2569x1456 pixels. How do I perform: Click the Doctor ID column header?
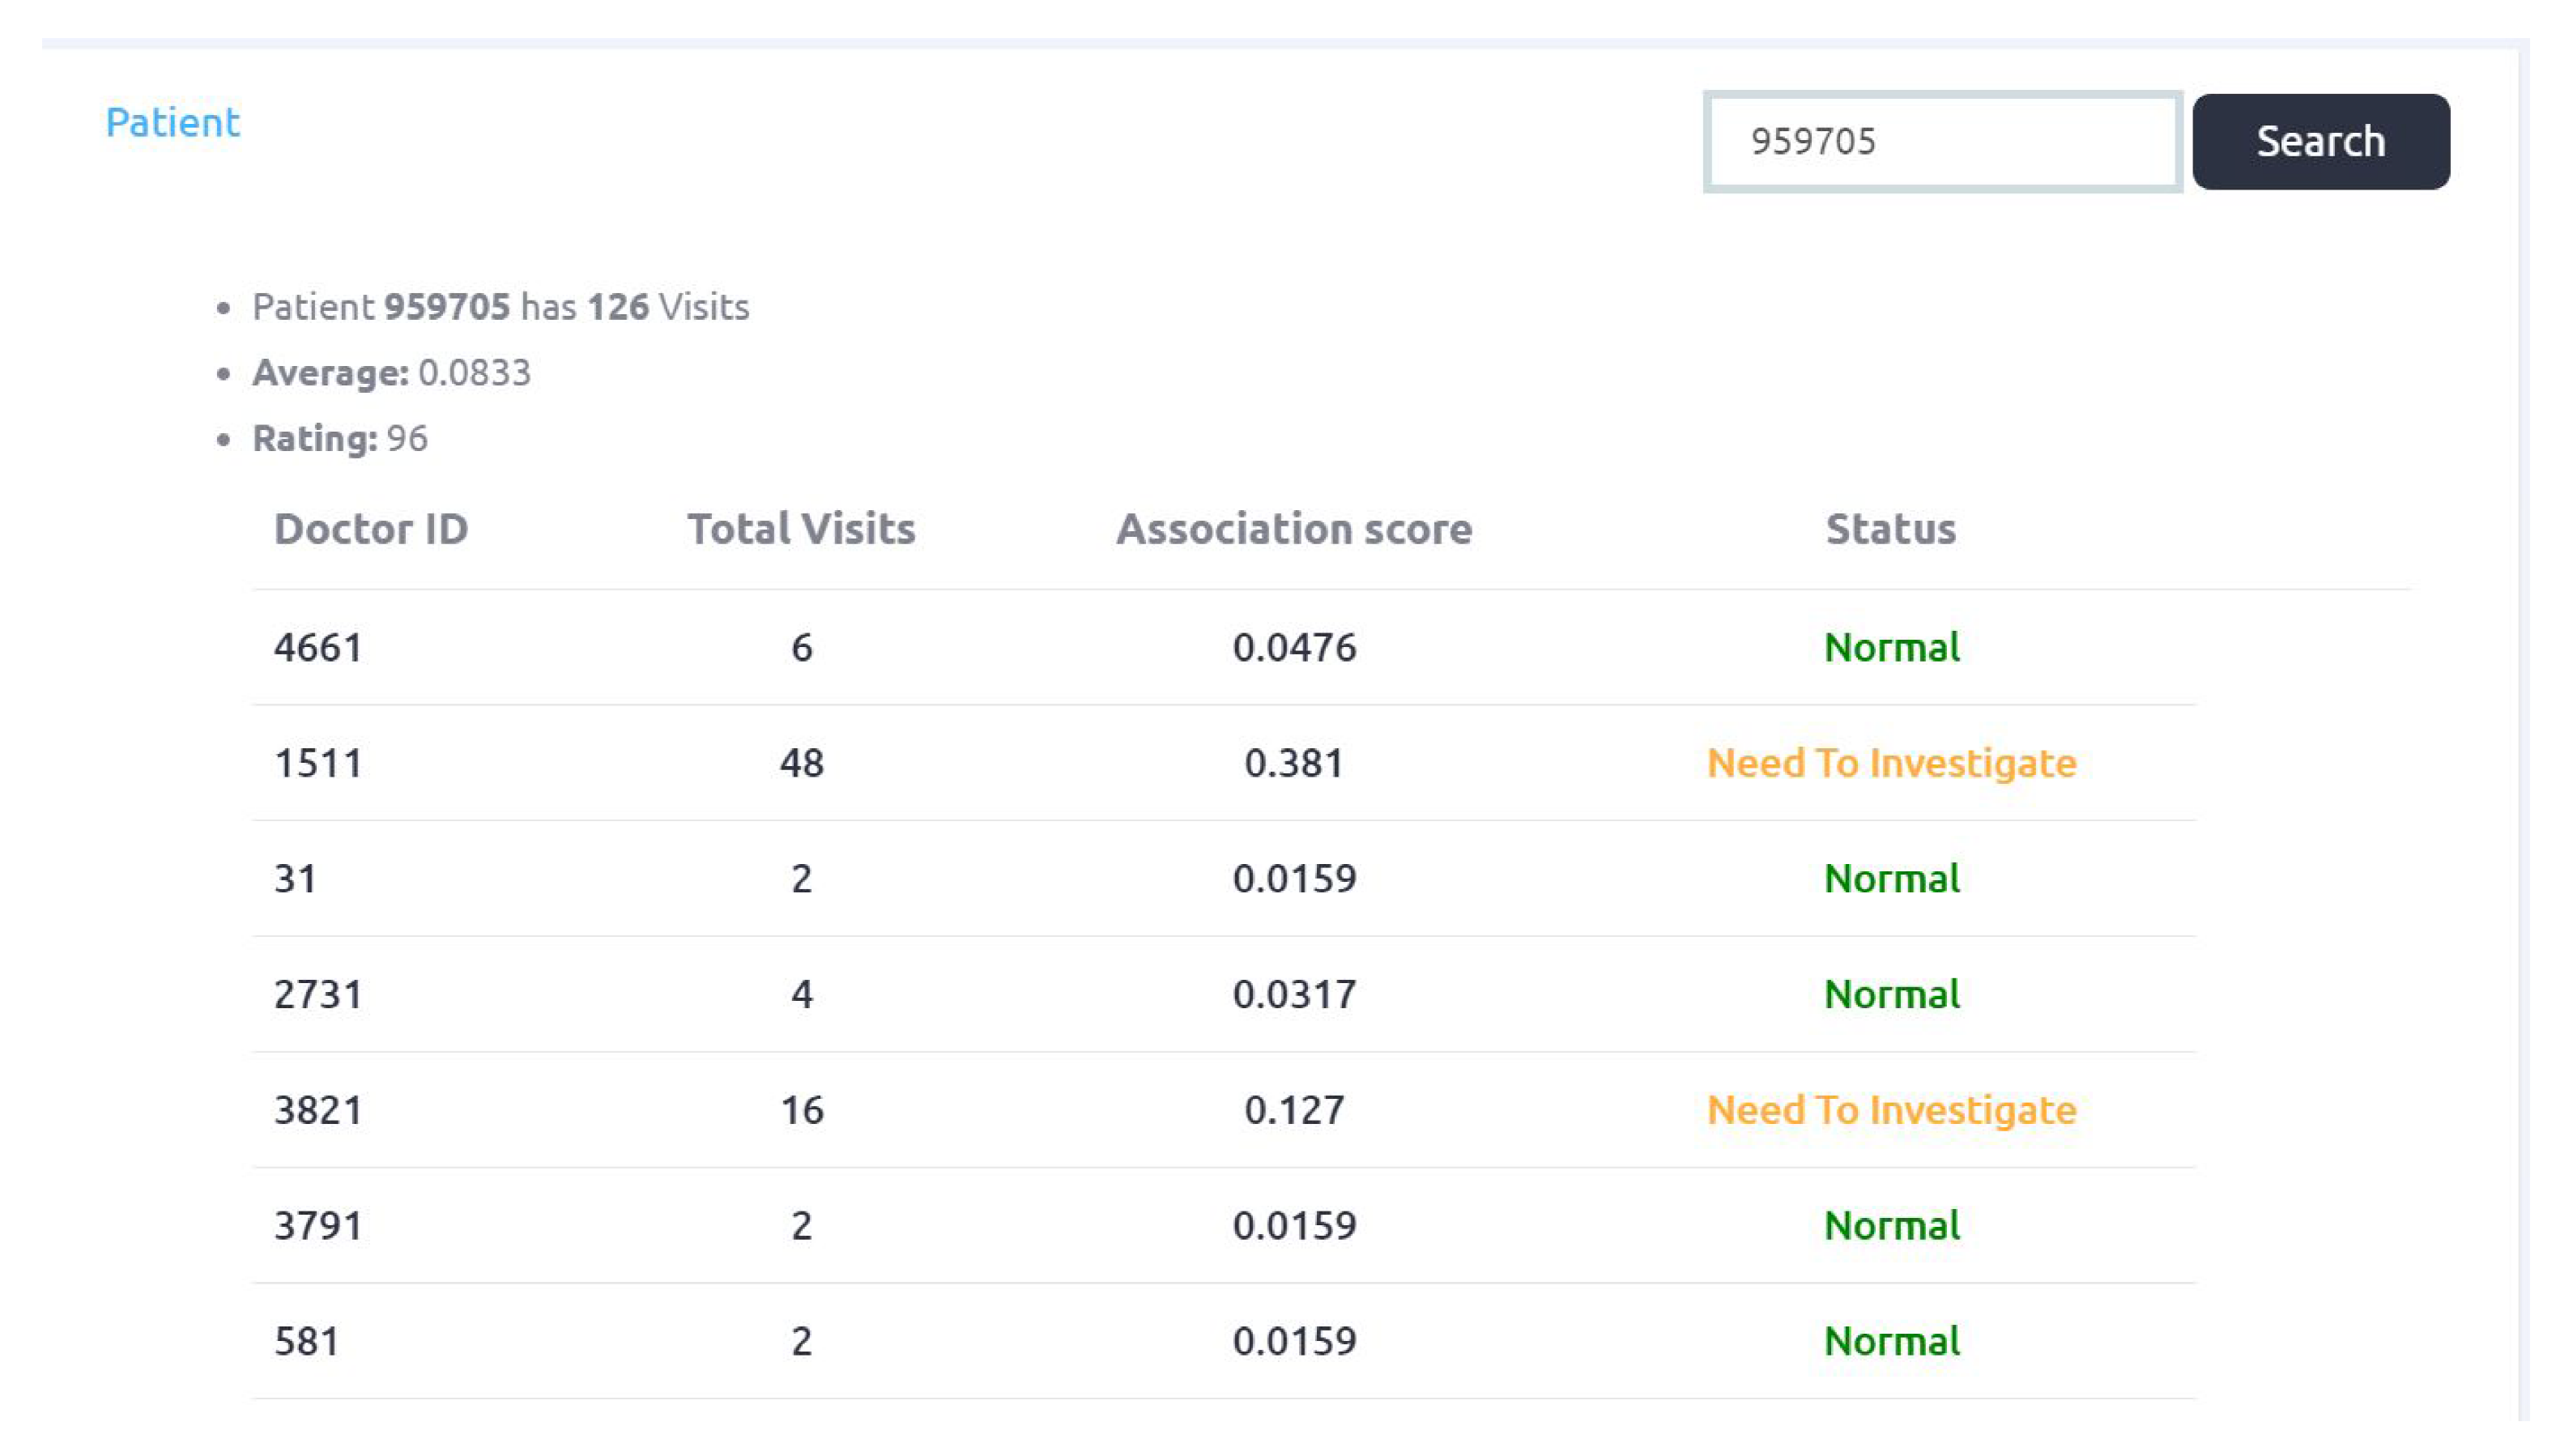[x=370, y=528]
